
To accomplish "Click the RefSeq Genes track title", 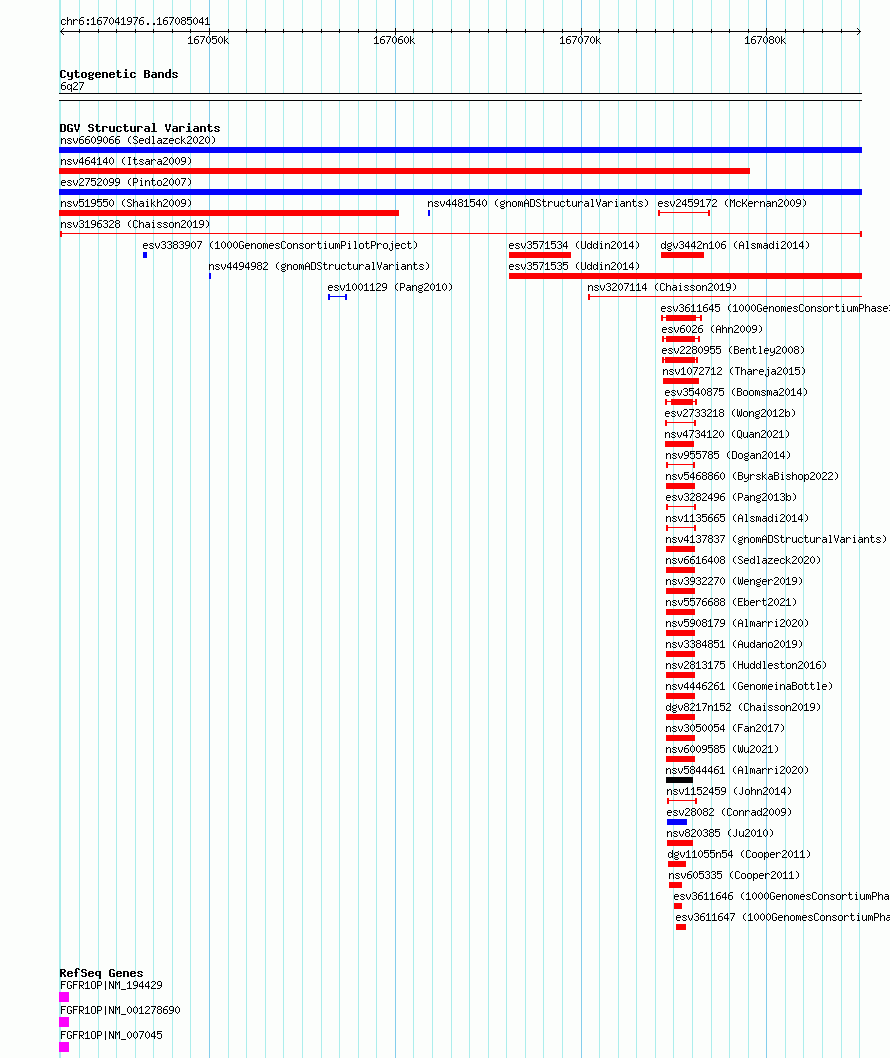I will (101, 973).
